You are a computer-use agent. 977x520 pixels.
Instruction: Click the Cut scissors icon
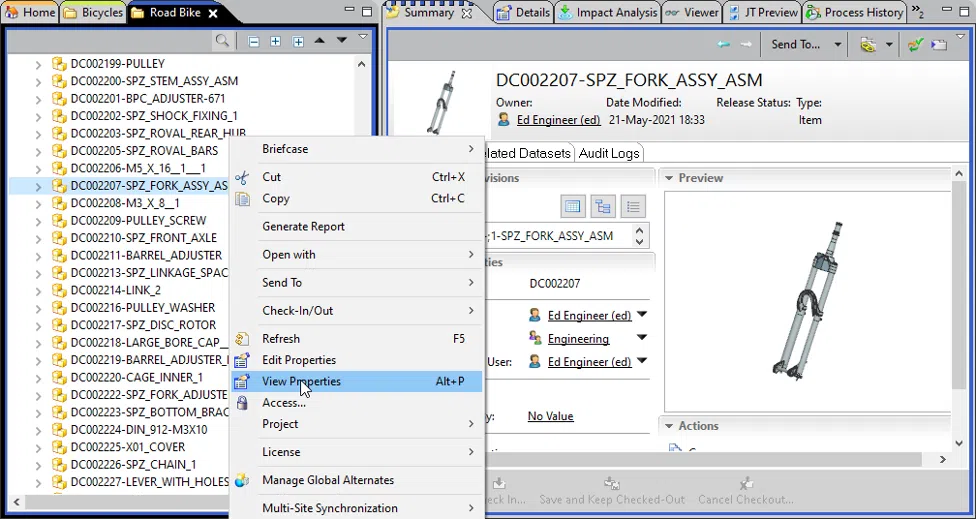tap(242, 177)
